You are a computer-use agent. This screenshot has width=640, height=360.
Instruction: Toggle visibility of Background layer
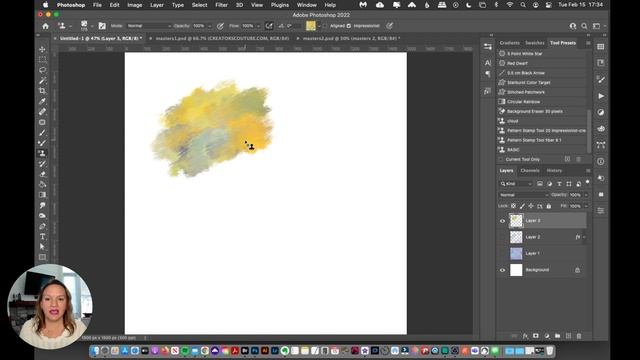pos(502,270)
